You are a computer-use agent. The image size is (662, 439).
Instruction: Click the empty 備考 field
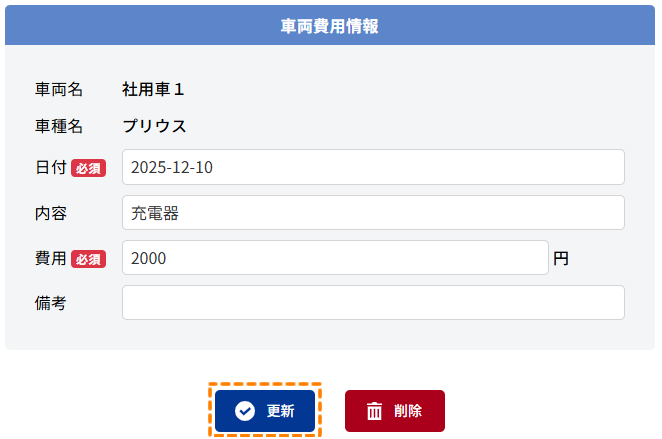[373, 302]
